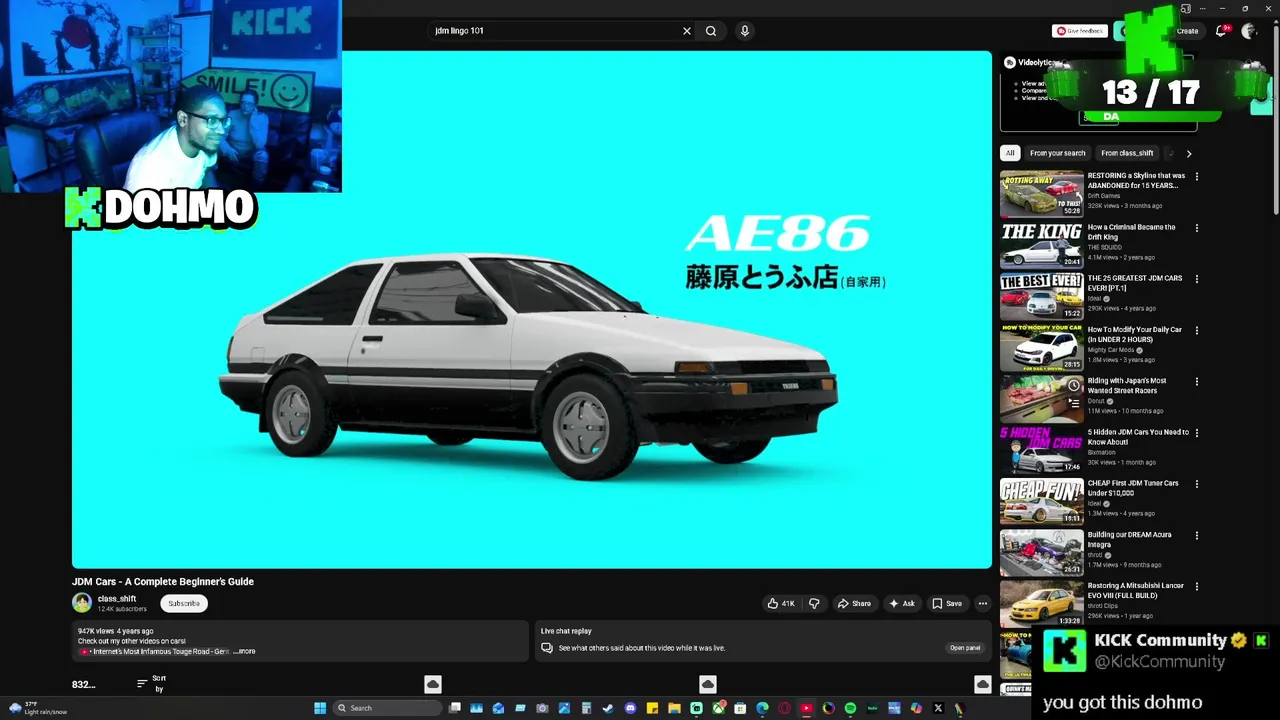Open the Camera app in taskbar
Image resolution: width=1280 pixels, height=720 pixels.
pos(542,708)
